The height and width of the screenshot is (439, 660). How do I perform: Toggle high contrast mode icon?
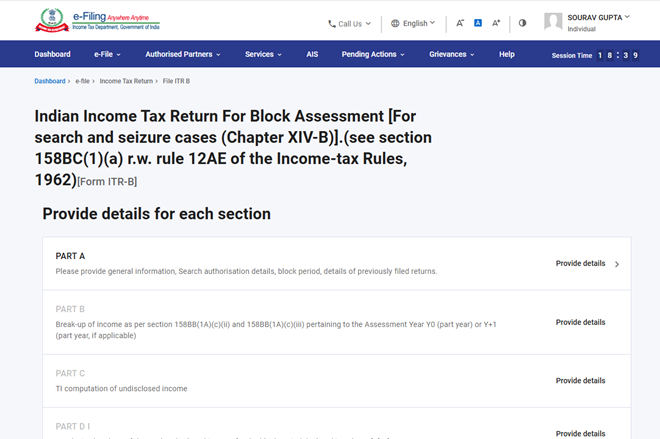tap(522, 23)
